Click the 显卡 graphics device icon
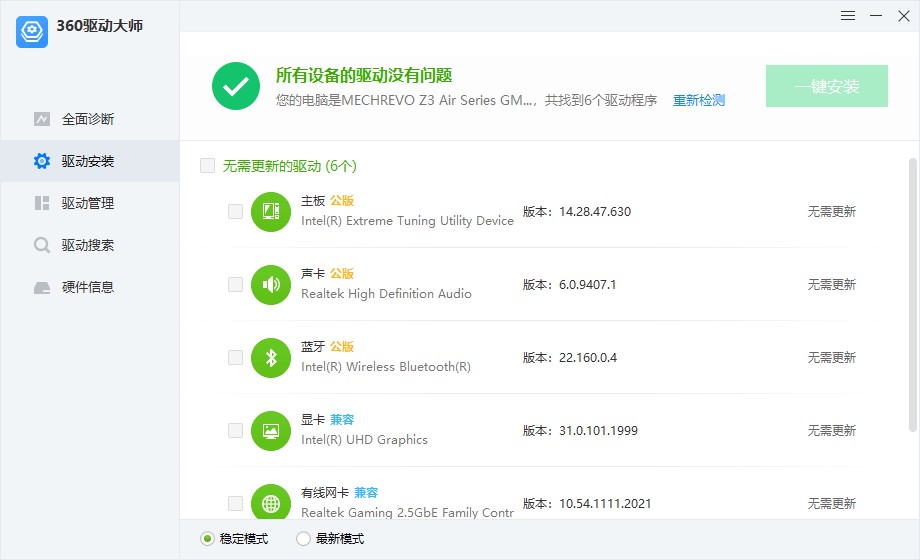 [270, 431]
